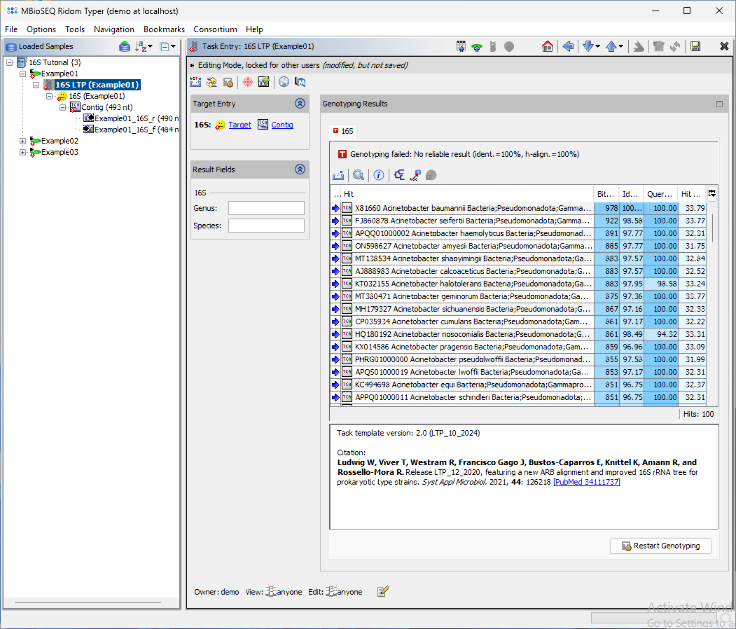Click the first icon of the editing toolbar

195,82
